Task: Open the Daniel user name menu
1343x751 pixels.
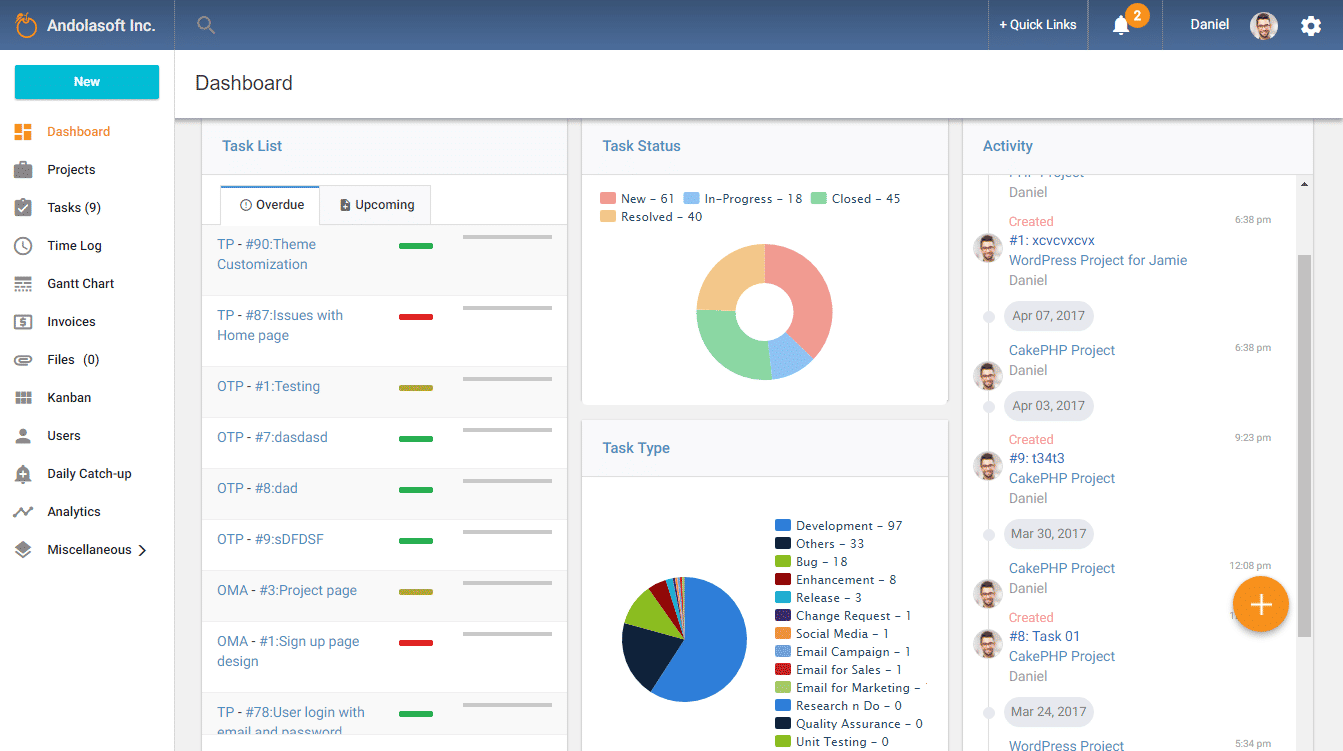Action: pos(1210,25)
